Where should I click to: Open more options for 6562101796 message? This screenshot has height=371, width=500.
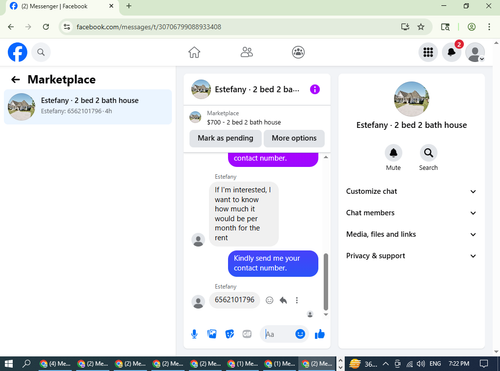tap(297, 300)
